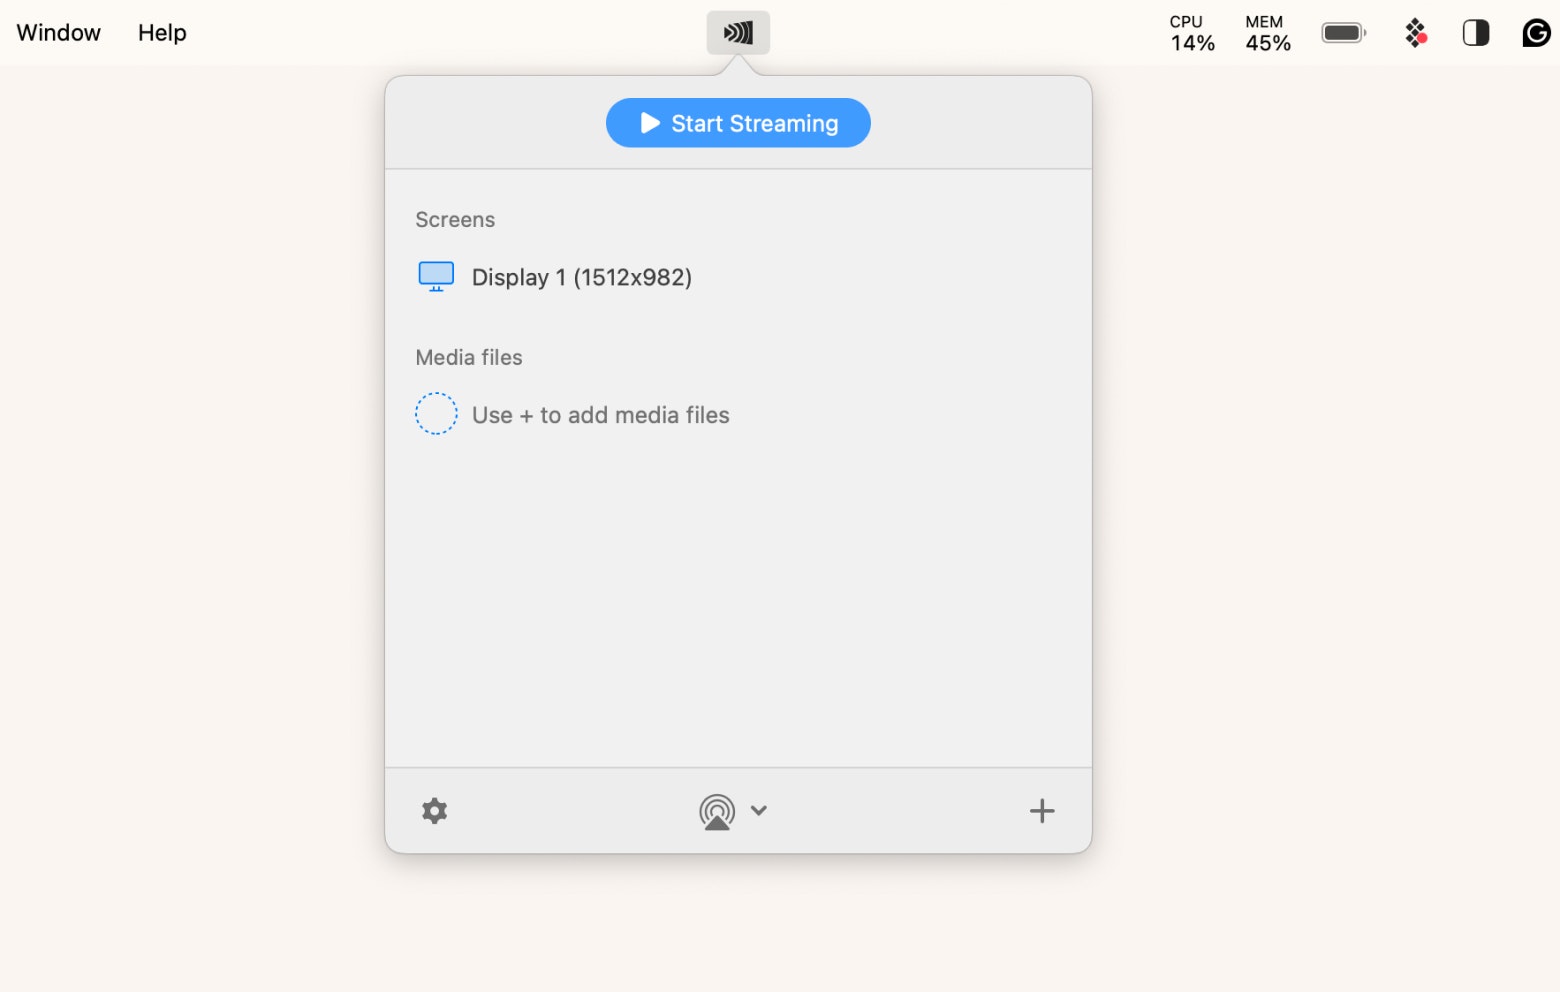
Task: Click the diamond pattern menu bar icon
Action: click(1416, 33)
